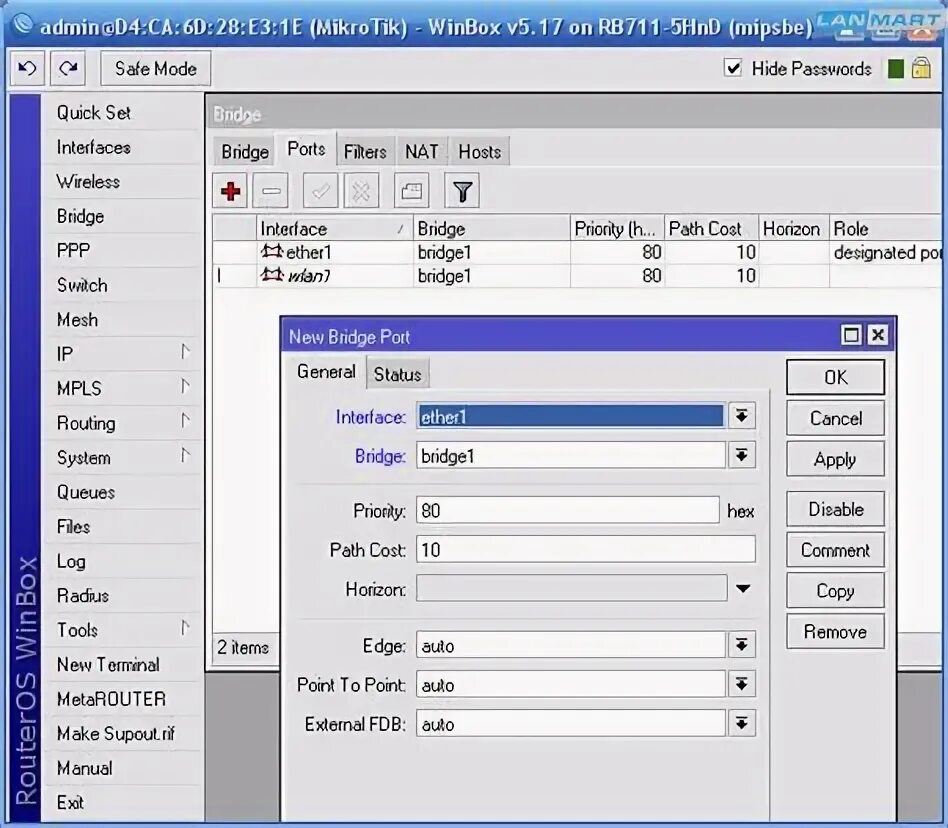The width and height of the screenshot is (948, 828).
Task: Click the funnel Filter icon
Action: coord(463,191)
